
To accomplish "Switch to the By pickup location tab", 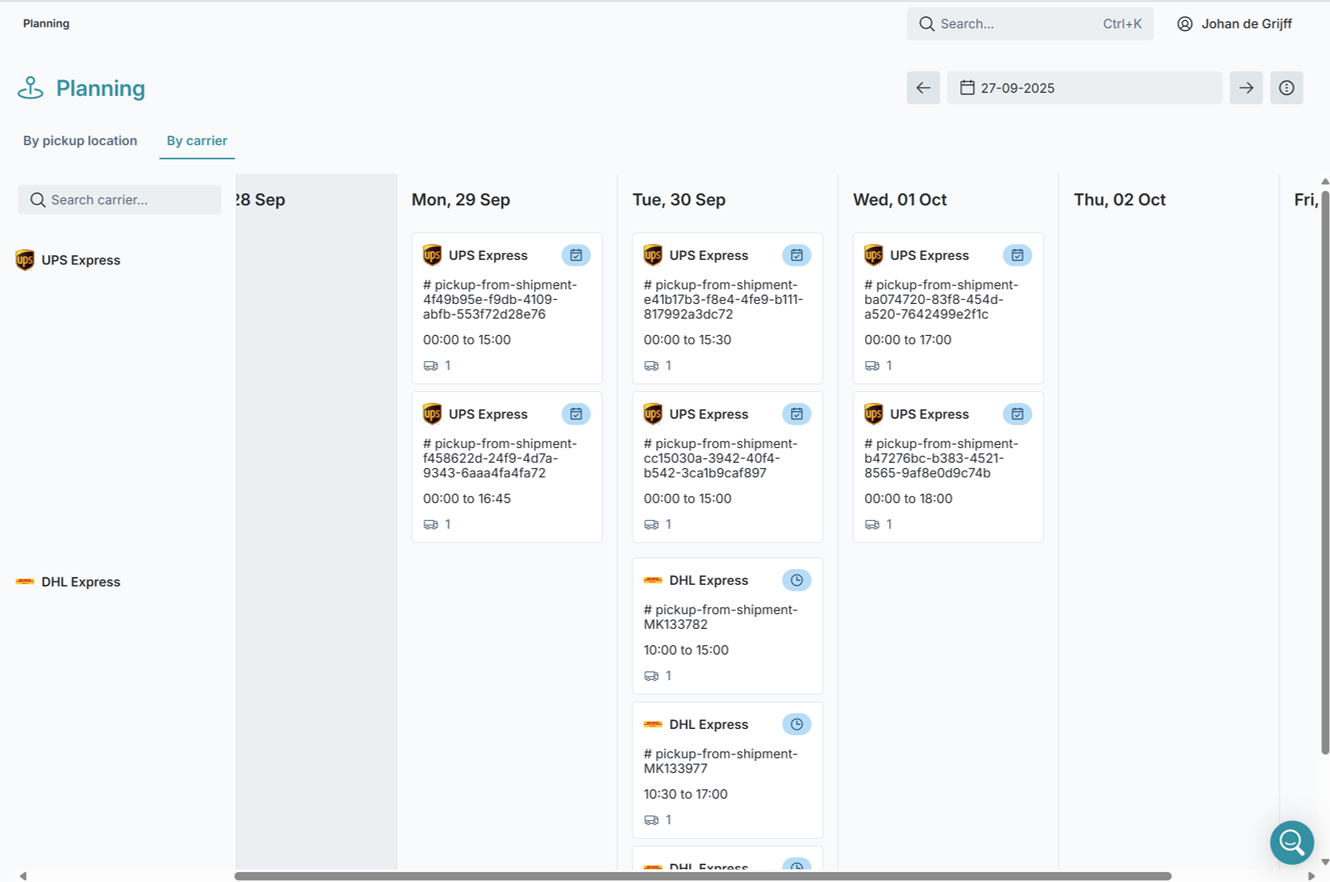I will pyautogui.click(x=80, y=141).
